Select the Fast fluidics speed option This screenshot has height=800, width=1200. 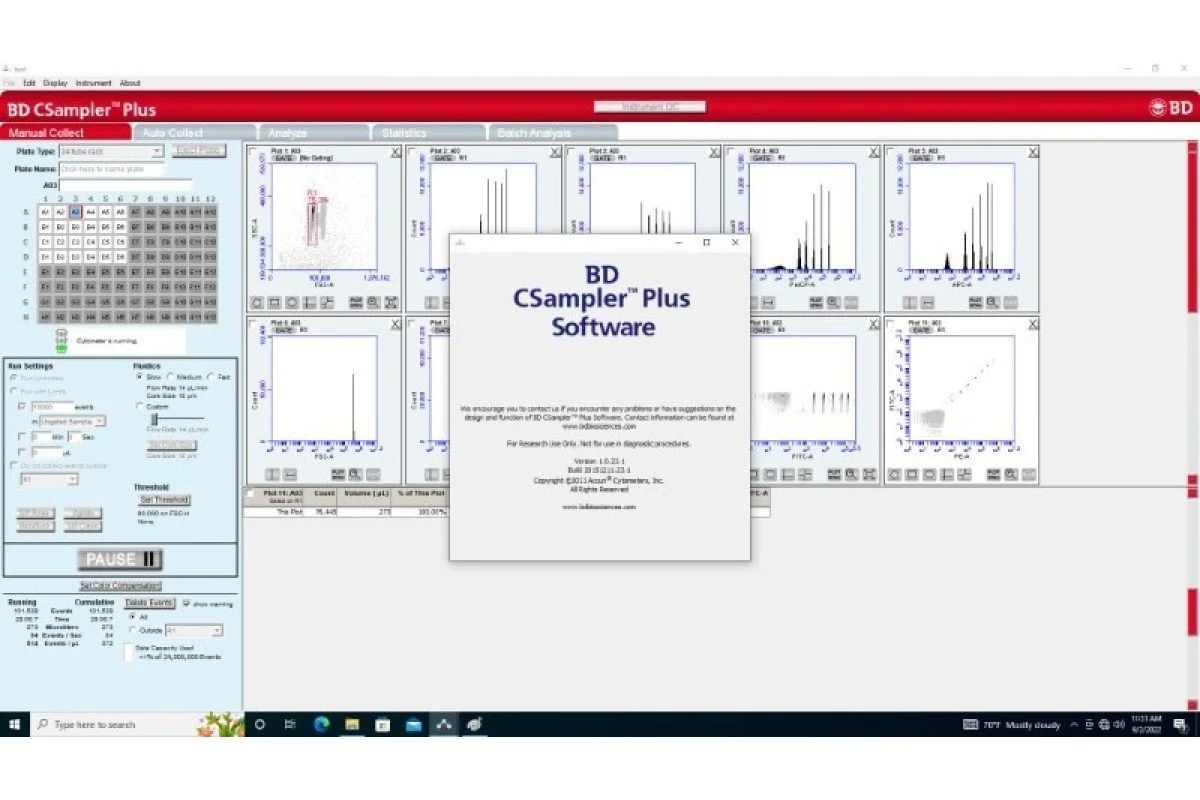click(210, 377)
